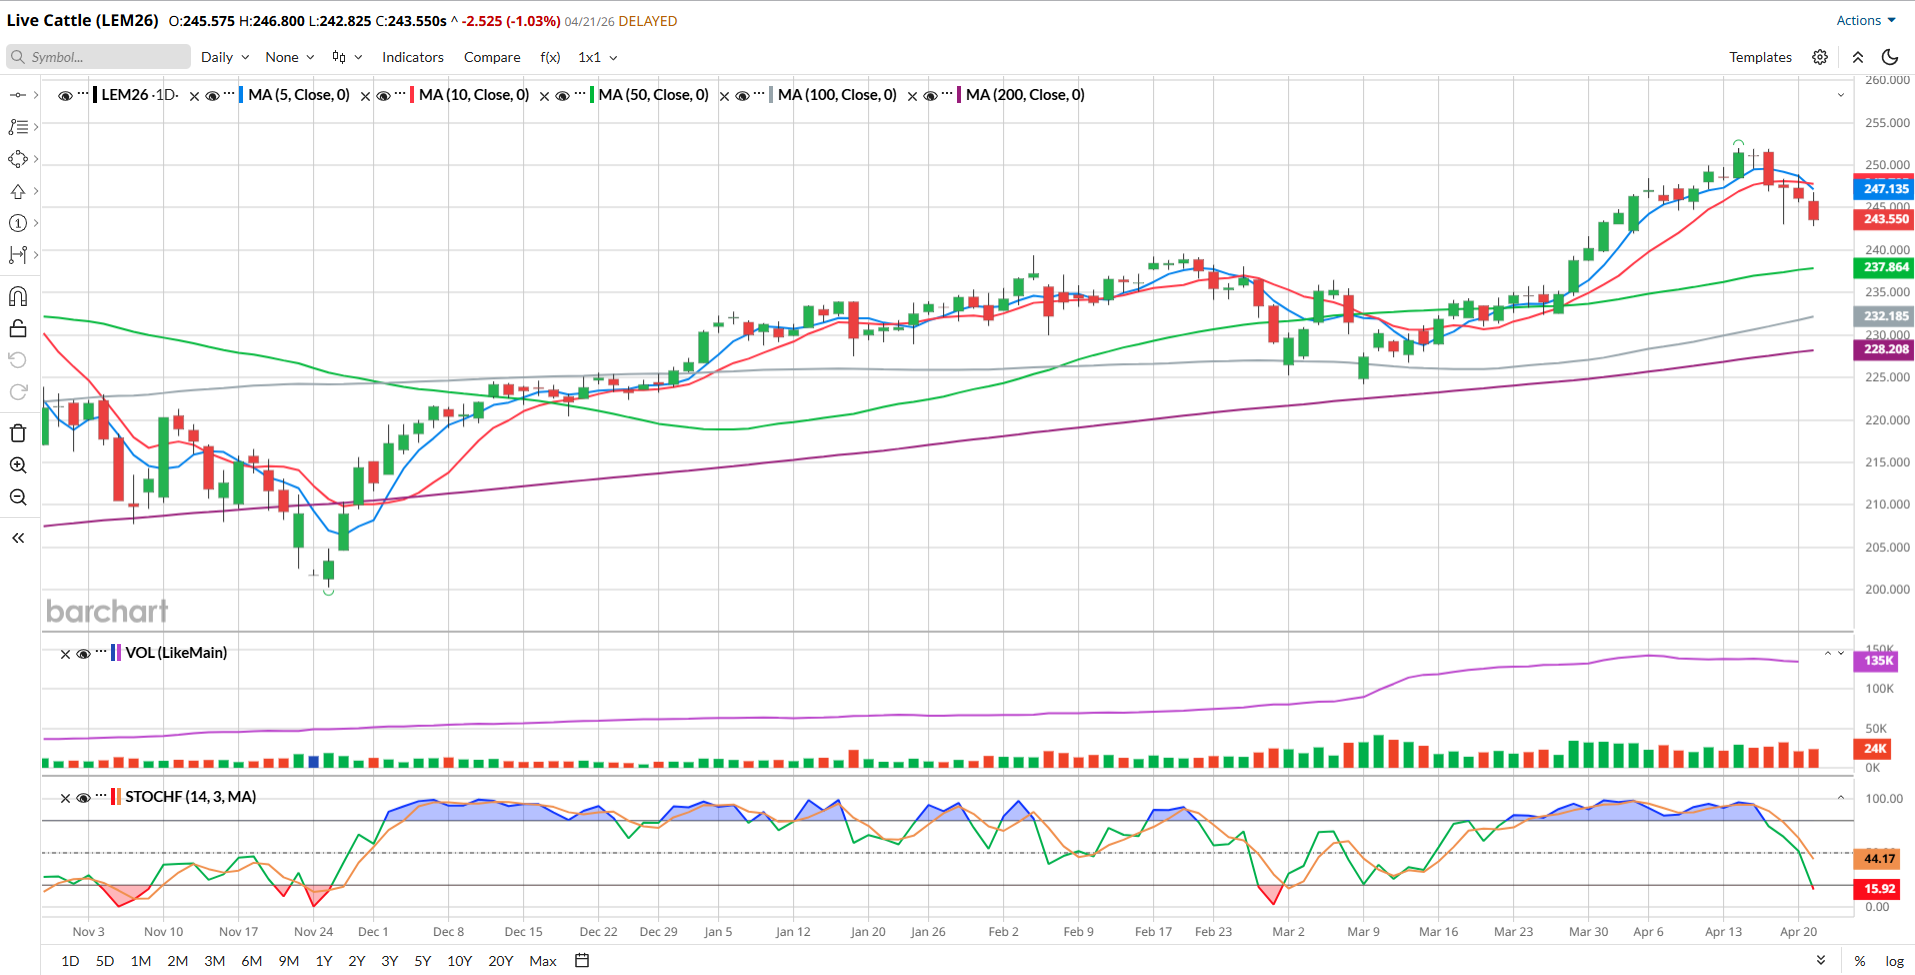Open the Actions dropdown menu
Viewport: 1915px width, 975px height.
pos(1865,20)
